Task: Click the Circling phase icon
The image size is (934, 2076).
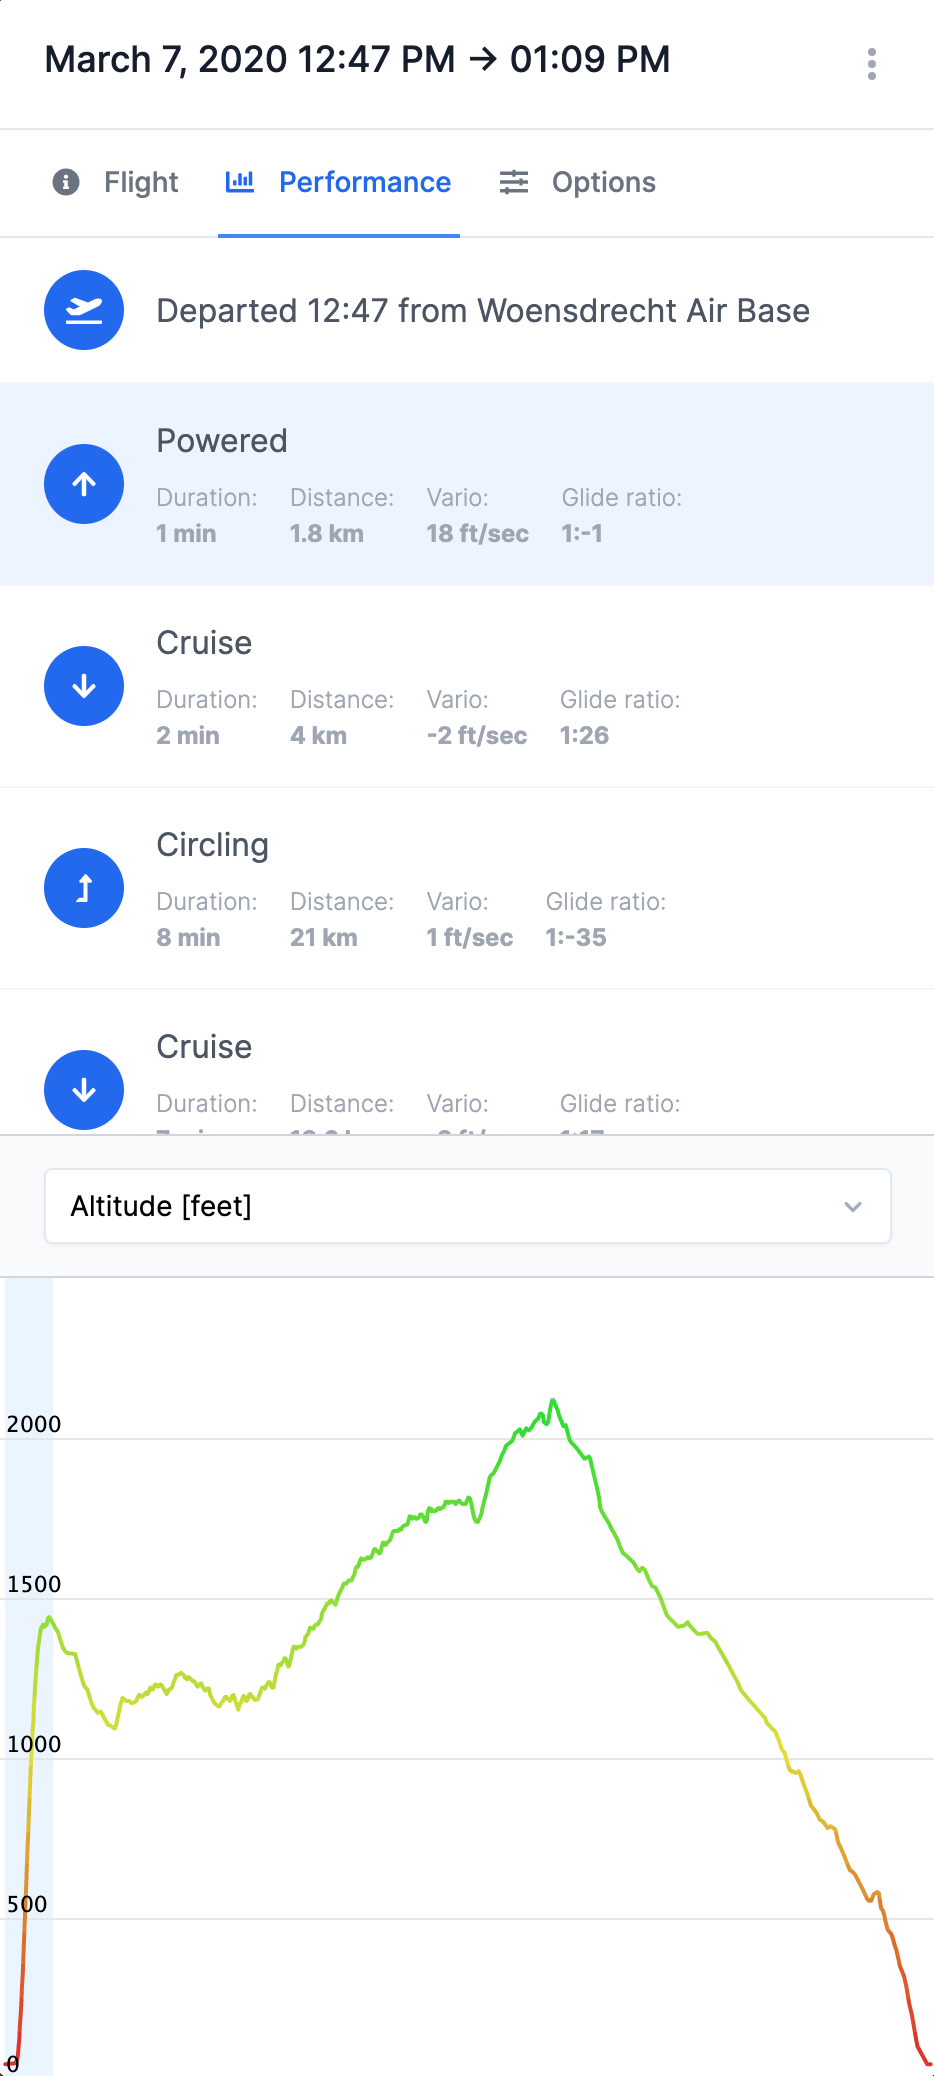Action: [x=84, y=888]
